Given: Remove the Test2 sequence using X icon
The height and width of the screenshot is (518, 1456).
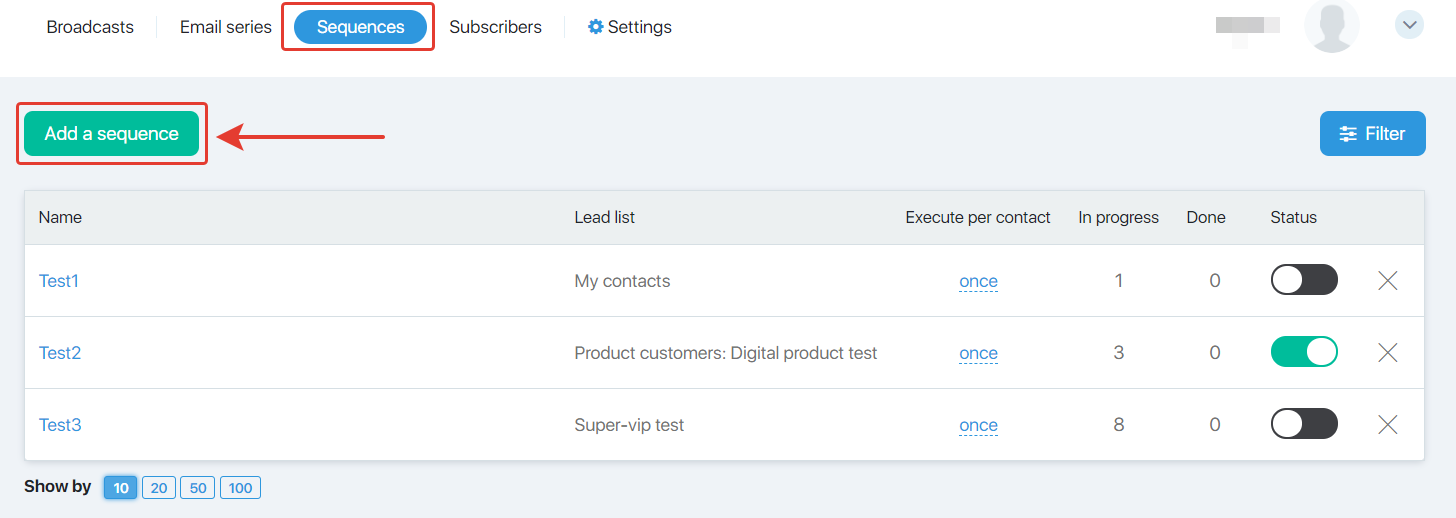Looking at the screenshot, I should point(1387,353).
